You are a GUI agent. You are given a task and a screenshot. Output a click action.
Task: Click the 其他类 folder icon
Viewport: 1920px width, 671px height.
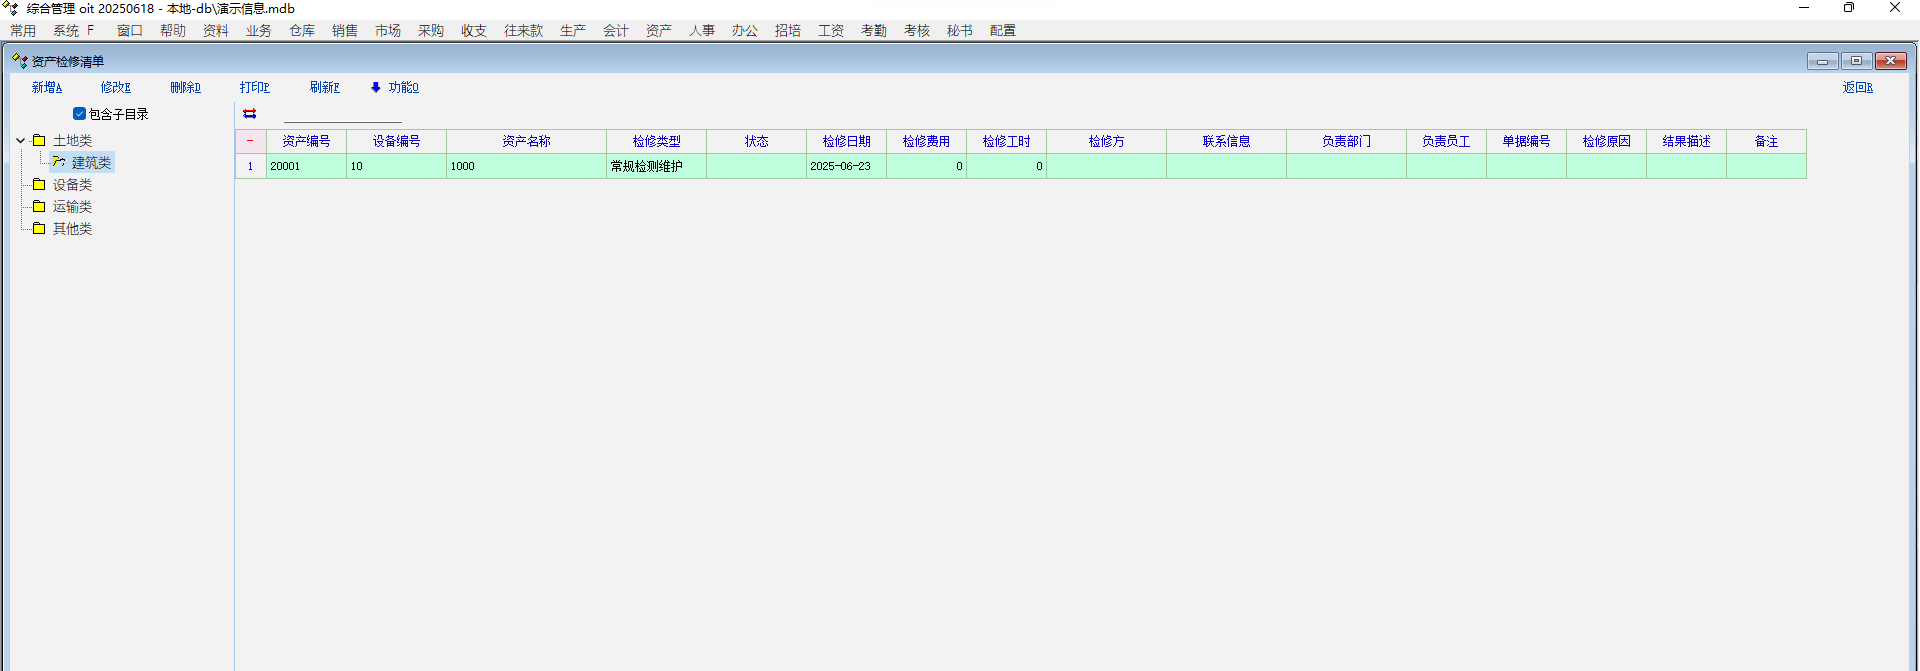point(39,229)
